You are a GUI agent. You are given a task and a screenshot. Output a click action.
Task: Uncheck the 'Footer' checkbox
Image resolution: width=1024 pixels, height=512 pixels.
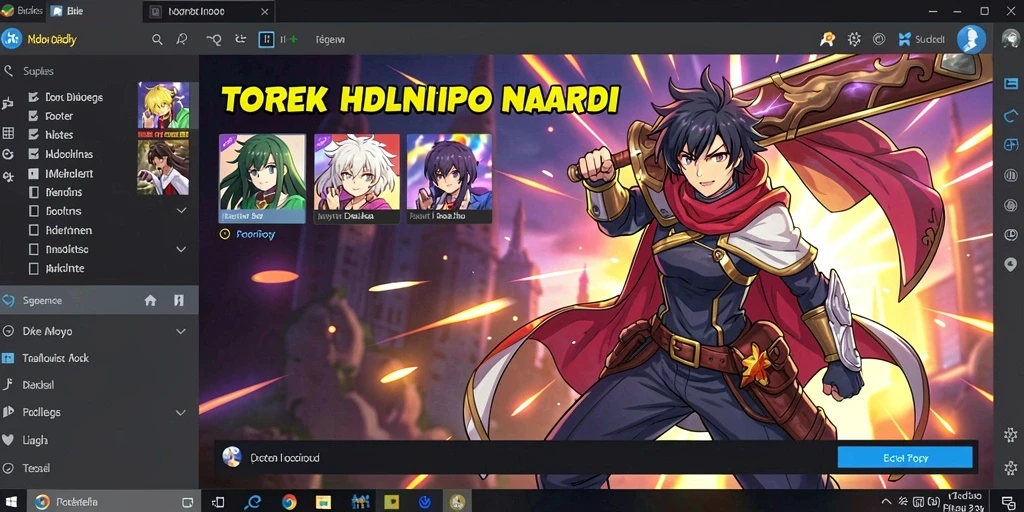pyautogui.click(x=34, y=116)
